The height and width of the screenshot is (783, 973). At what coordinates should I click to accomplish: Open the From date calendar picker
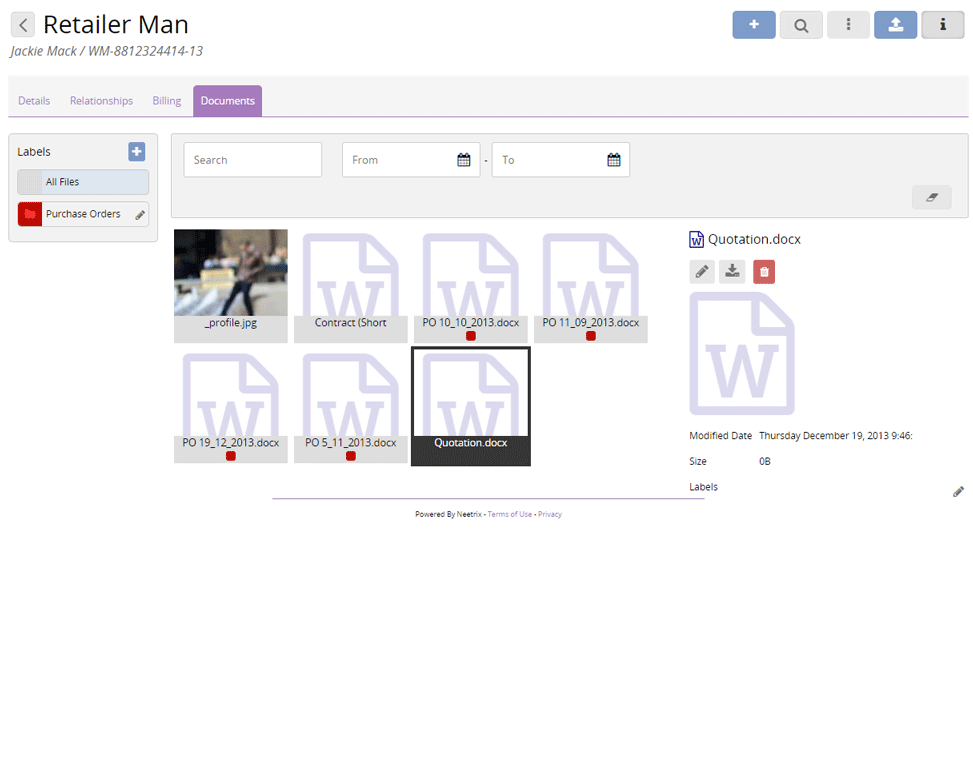pos(464,160)
